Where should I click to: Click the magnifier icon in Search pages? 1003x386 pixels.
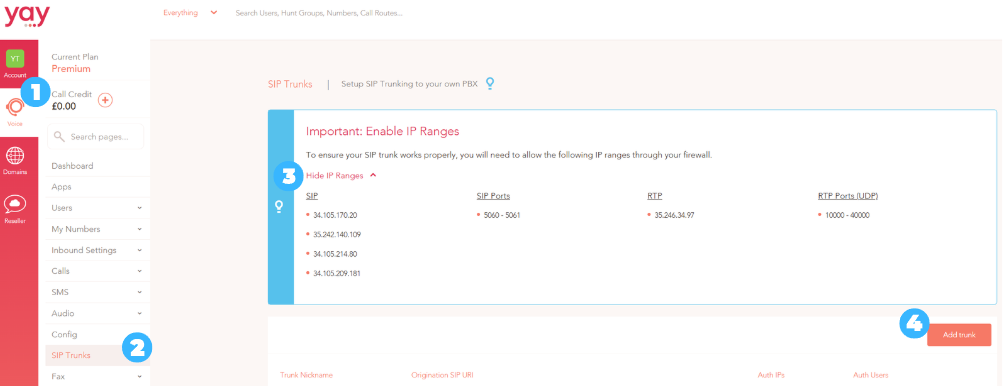click(x=59, y=136)
